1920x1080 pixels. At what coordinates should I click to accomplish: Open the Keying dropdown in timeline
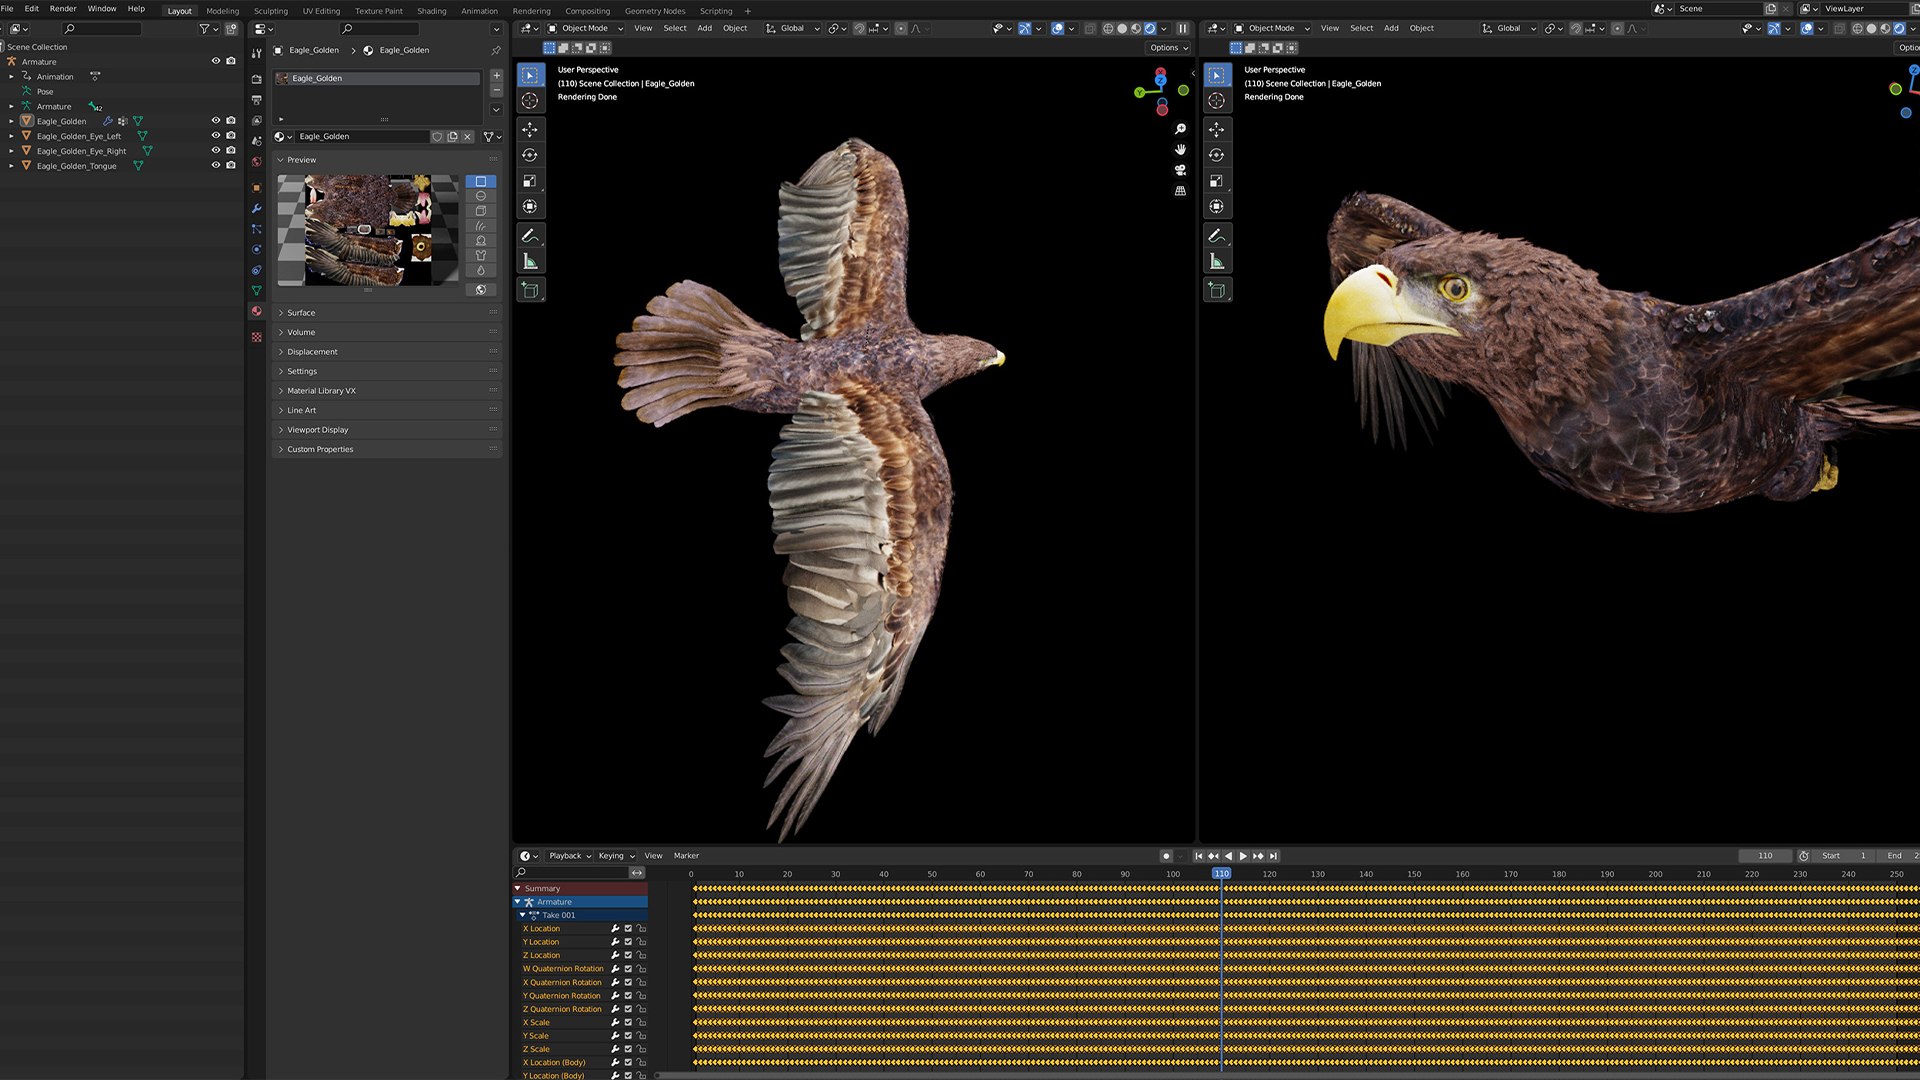click(x=616, y=856)
